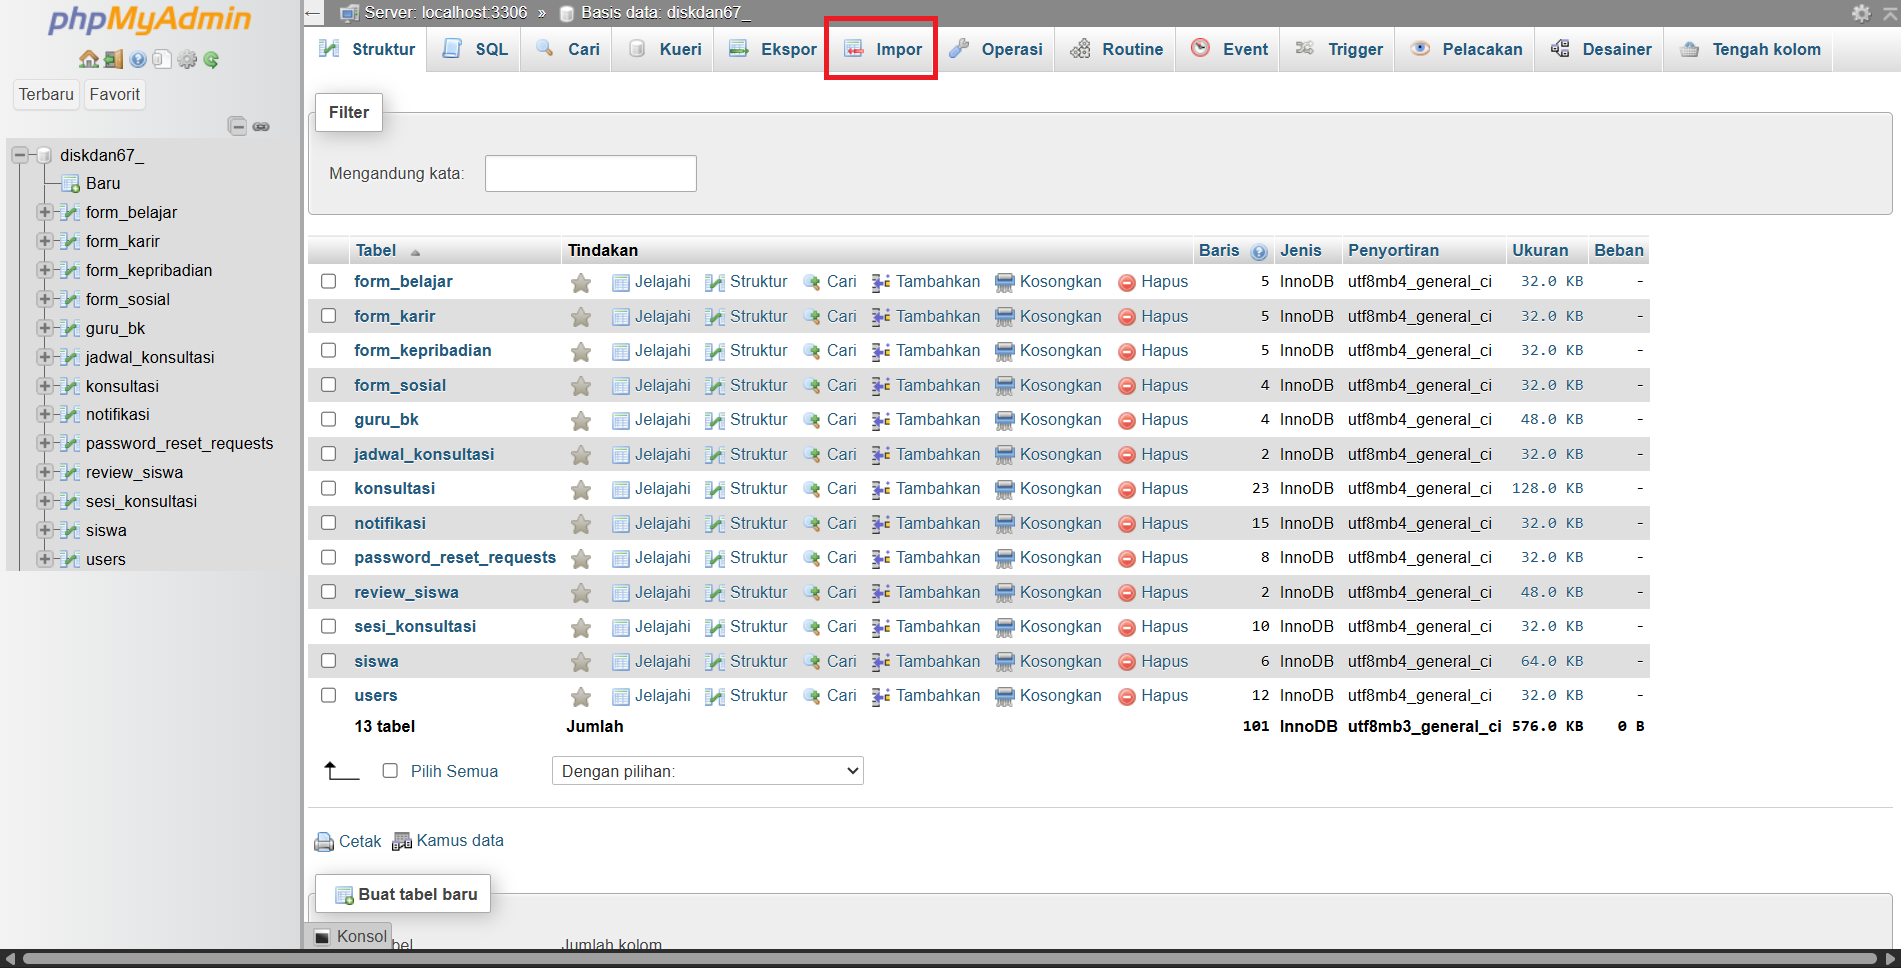Open phpMyAdmin documentation help icon
Viewport: 1901px width, 968px height.
[138, 60]
